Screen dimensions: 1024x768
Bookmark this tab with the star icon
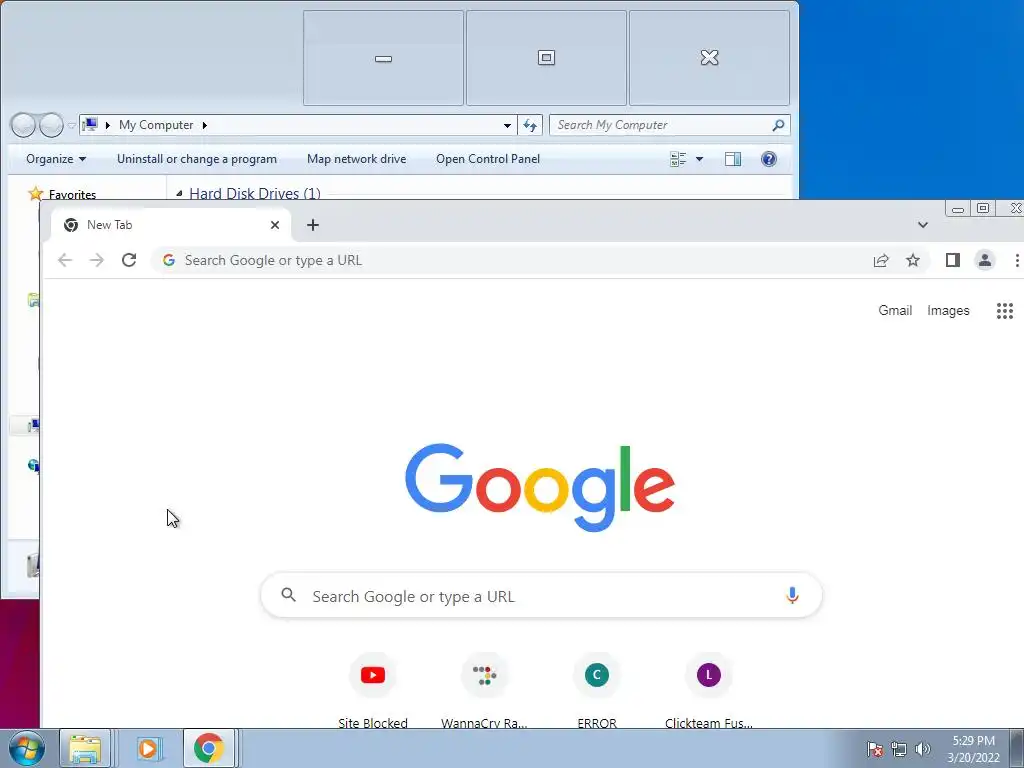[x=913, y=260]
